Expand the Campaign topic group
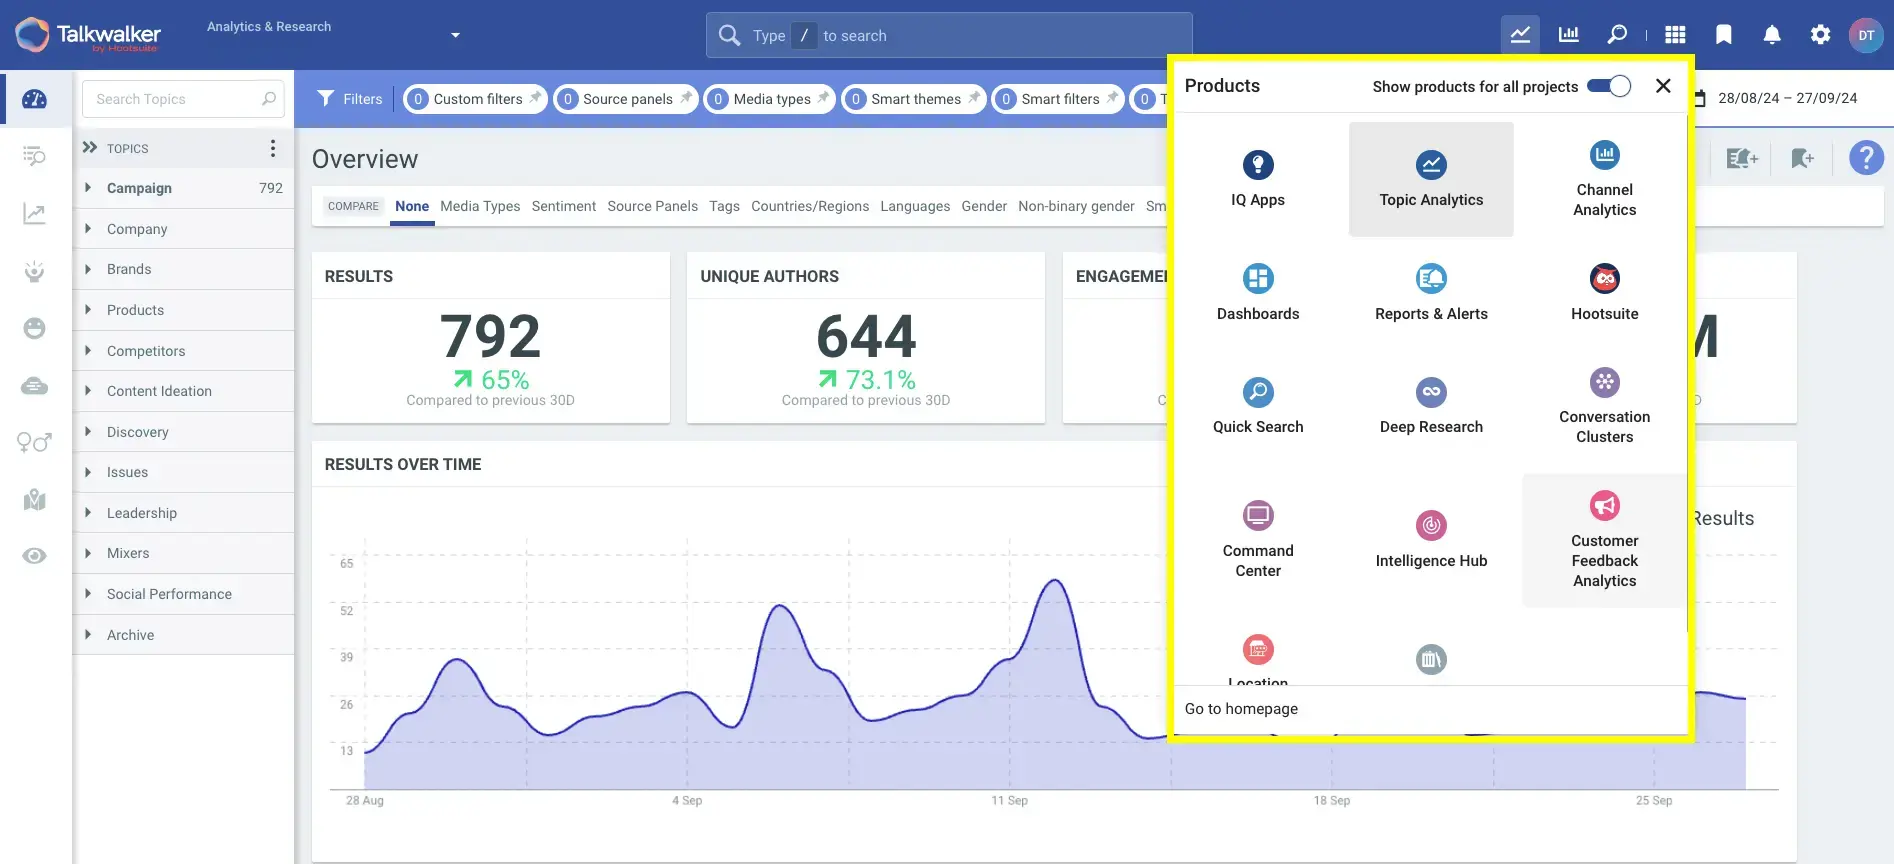Screen dimensions: 1894x864 pyautogui.click(x=88, y=188)
